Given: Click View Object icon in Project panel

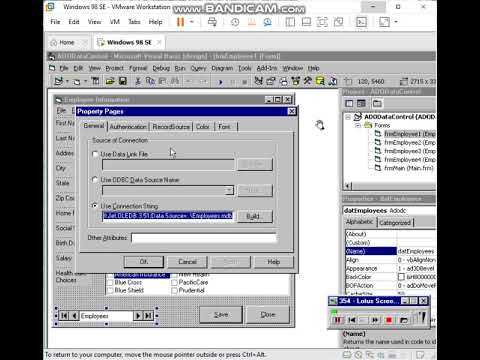Looking at the screenshot, I should [361, 103].
